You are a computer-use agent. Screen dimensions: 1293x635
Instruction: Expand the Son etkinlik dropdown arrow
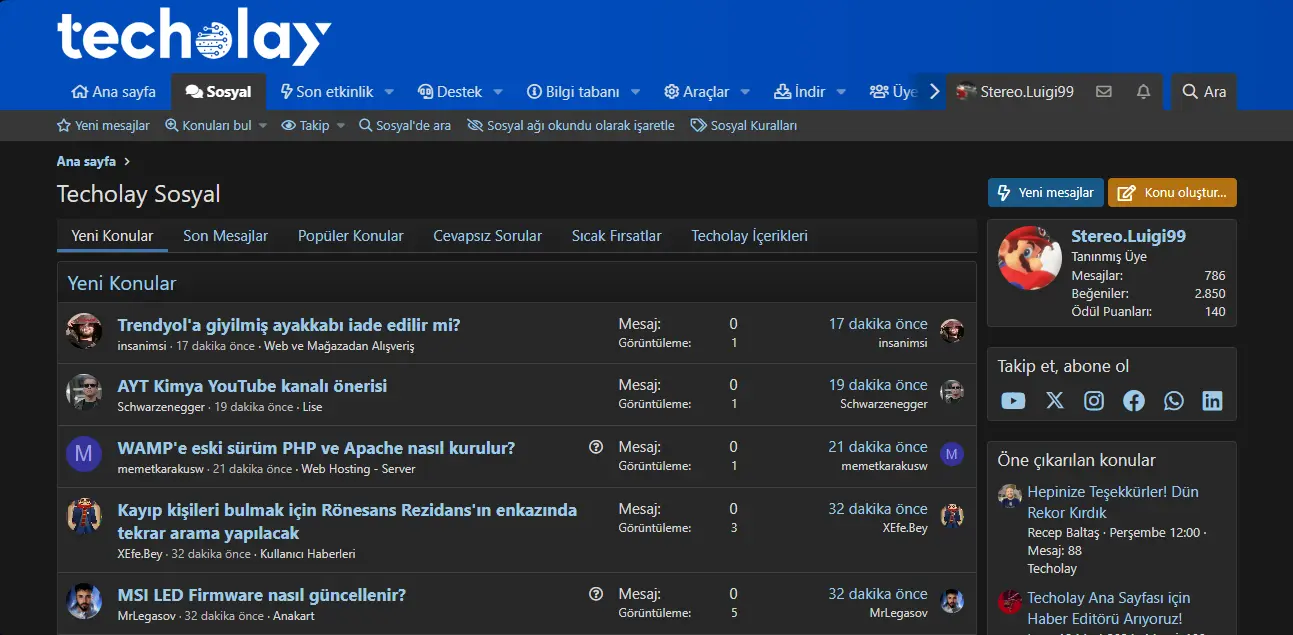click(390, 92)
